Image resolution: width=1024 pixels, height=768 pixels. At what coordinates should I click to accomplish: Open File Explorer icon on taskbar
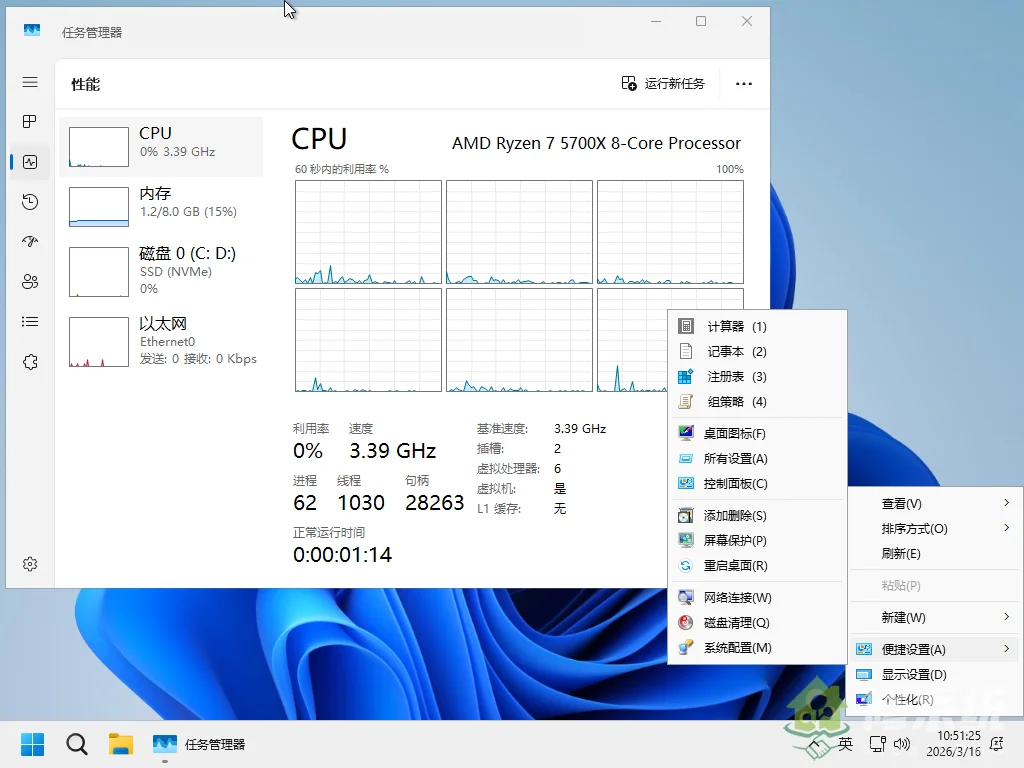tap(120, 744)
